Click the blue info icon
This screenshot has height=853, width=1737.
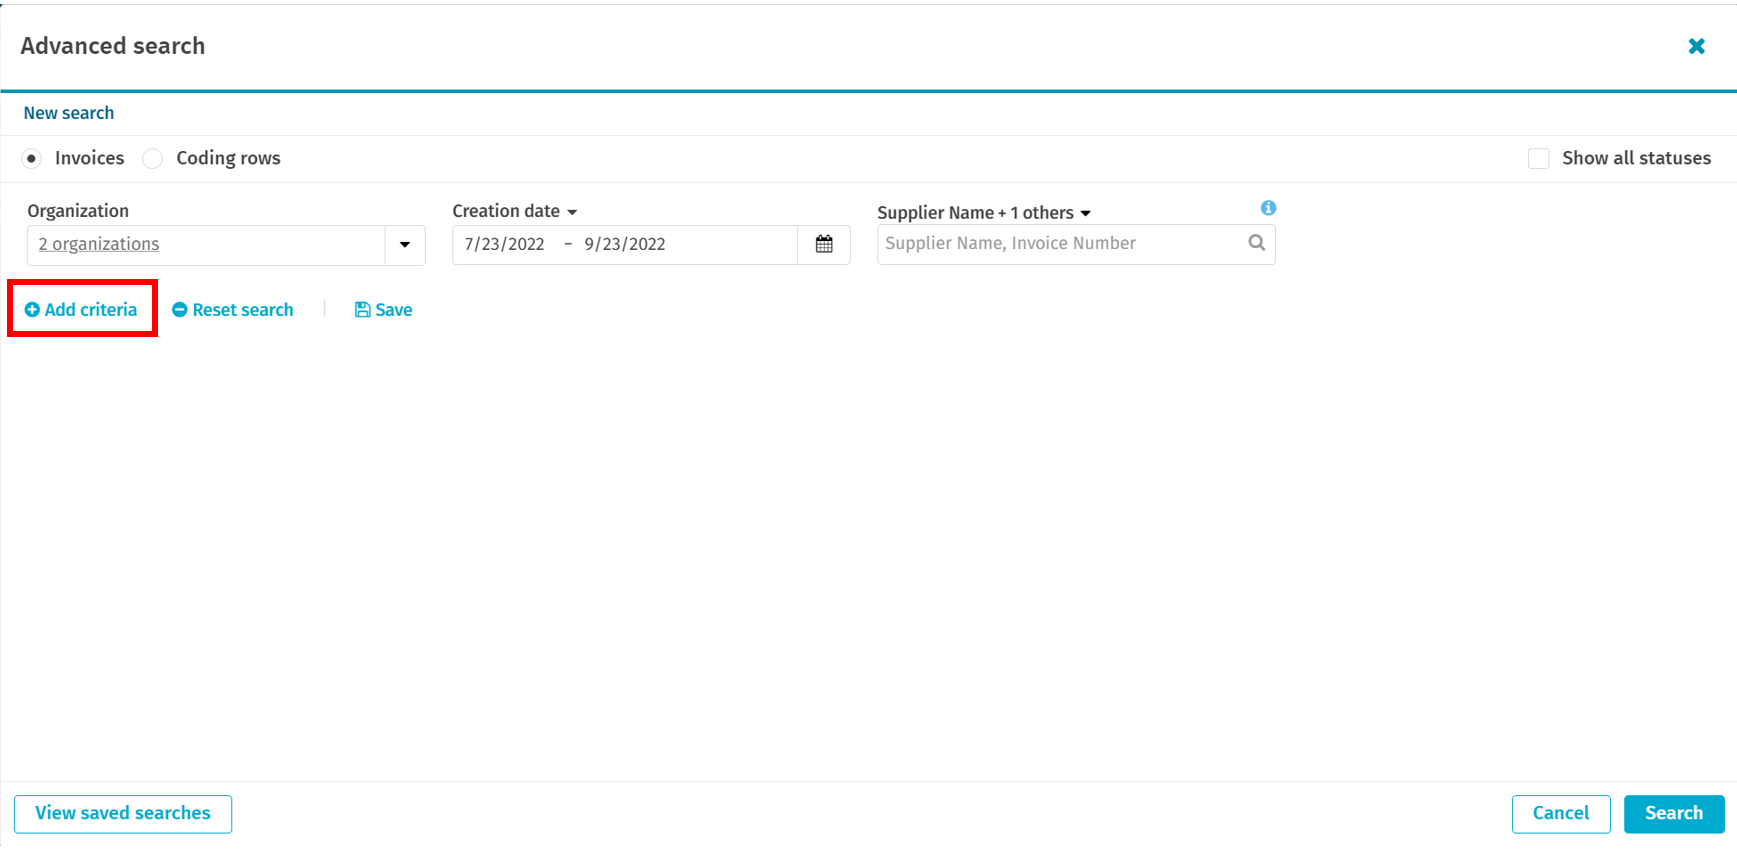1268,208
